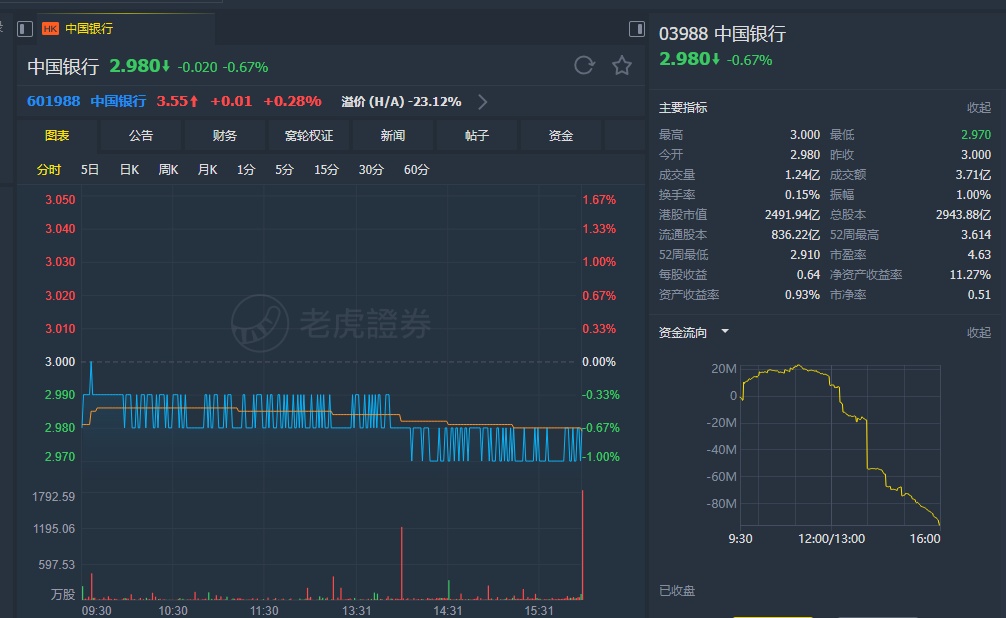
Task: Click the 市盈率 value 4.63
Action: pos(979,254)
